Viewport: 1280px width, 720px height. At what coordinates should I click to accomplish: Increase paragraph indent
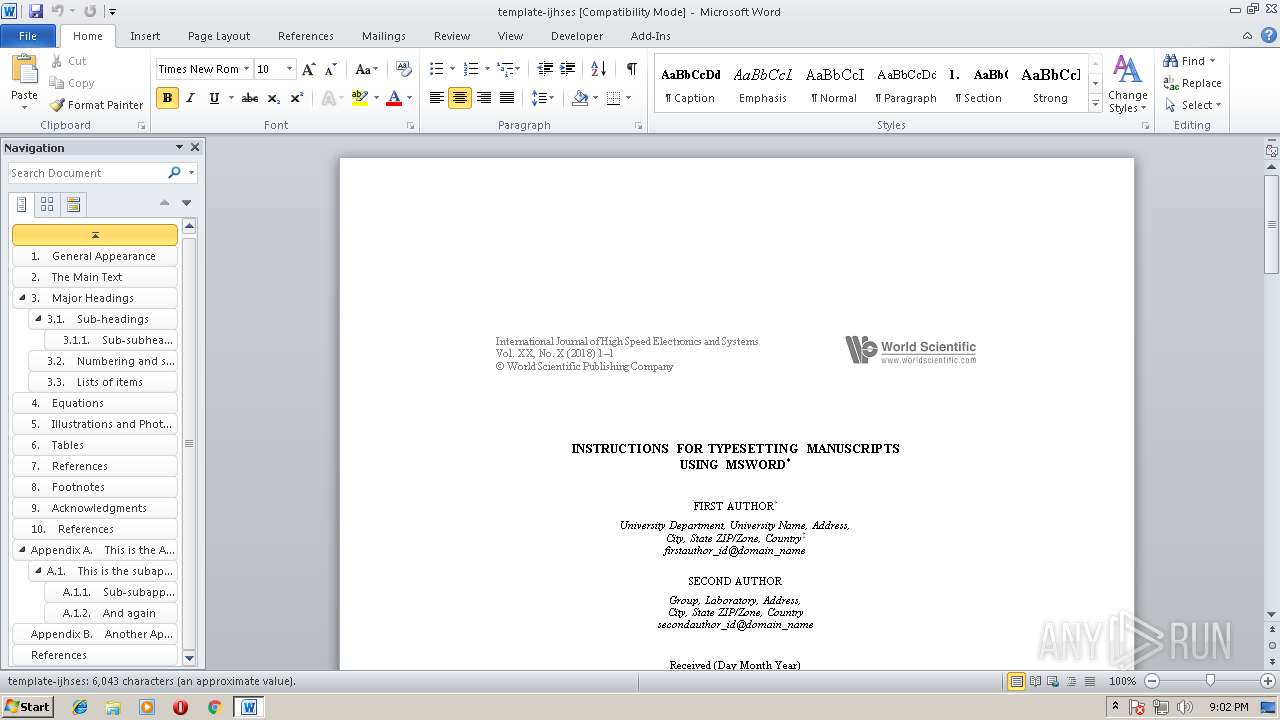[x=567, y=69]
